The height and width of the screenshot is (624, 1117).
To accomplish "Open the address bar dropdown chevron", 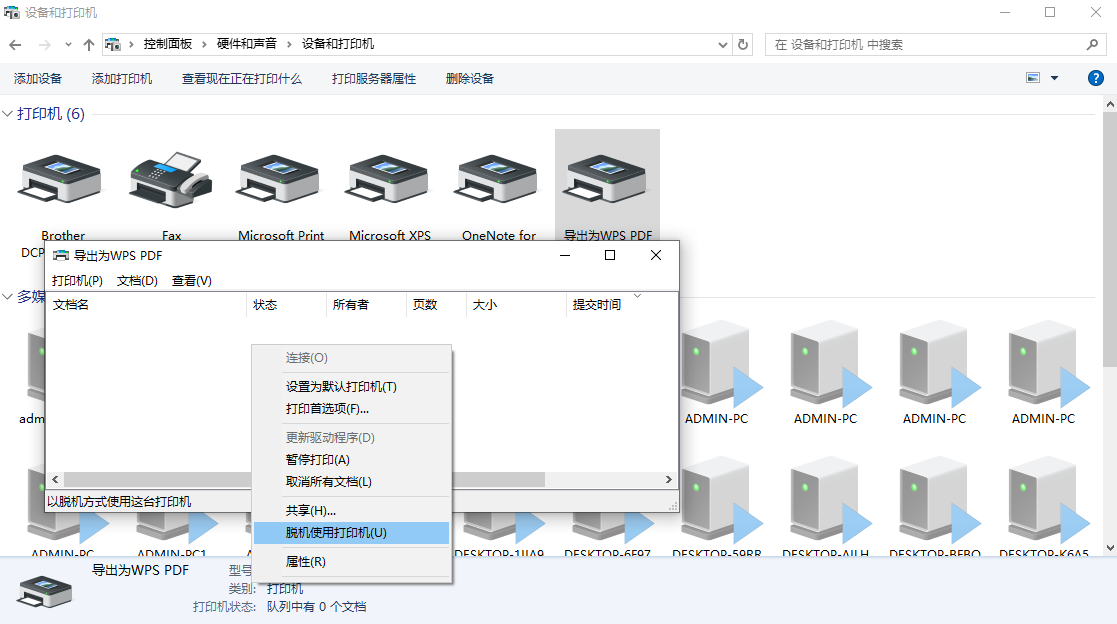I will [x=722, y=44].
